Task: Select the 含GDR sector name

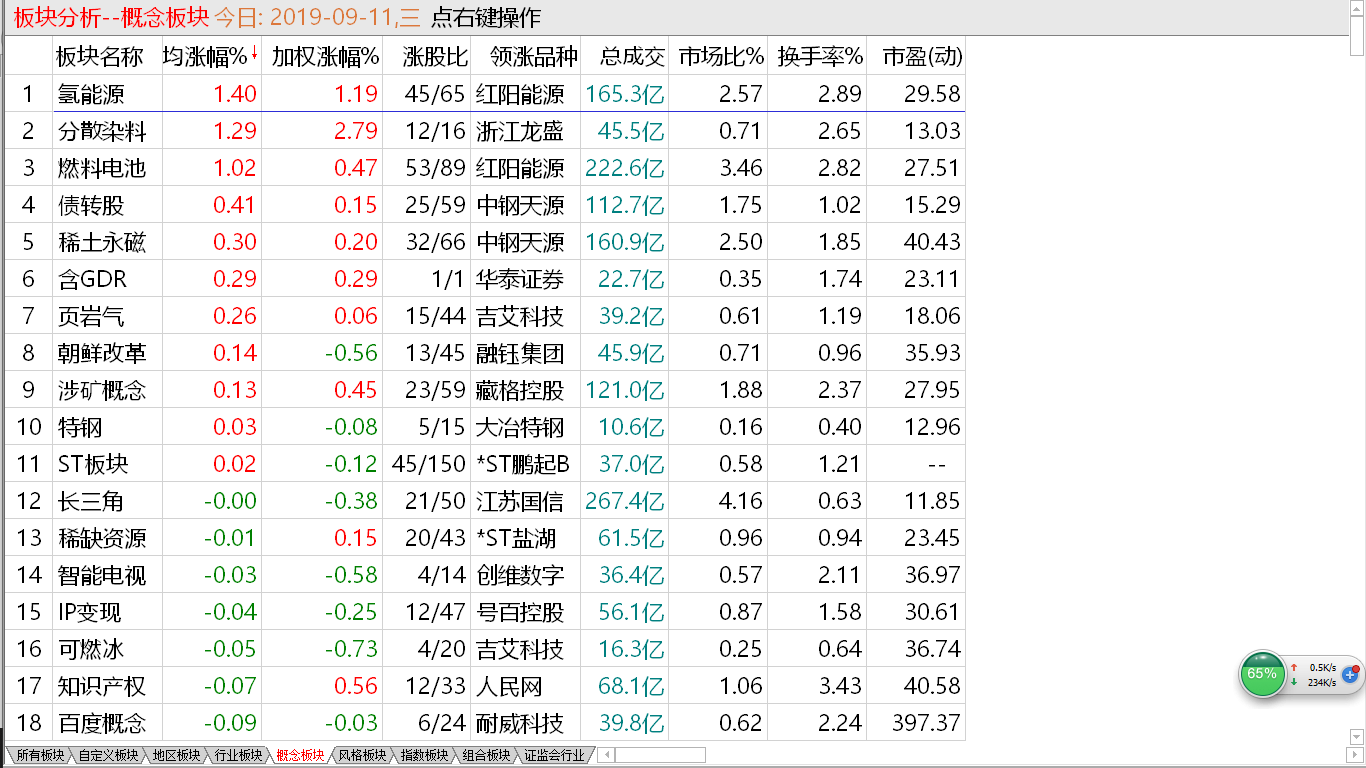Action: [x=91, y=279]
